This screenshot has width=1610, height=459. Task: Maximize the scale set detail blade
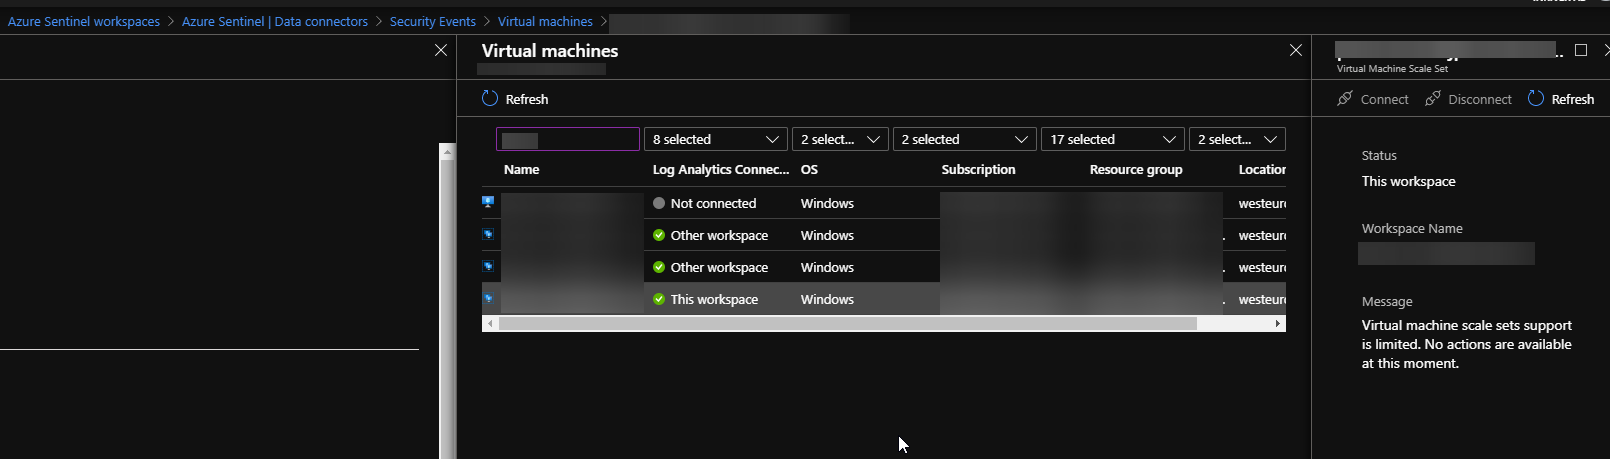tap(1581, 50)
